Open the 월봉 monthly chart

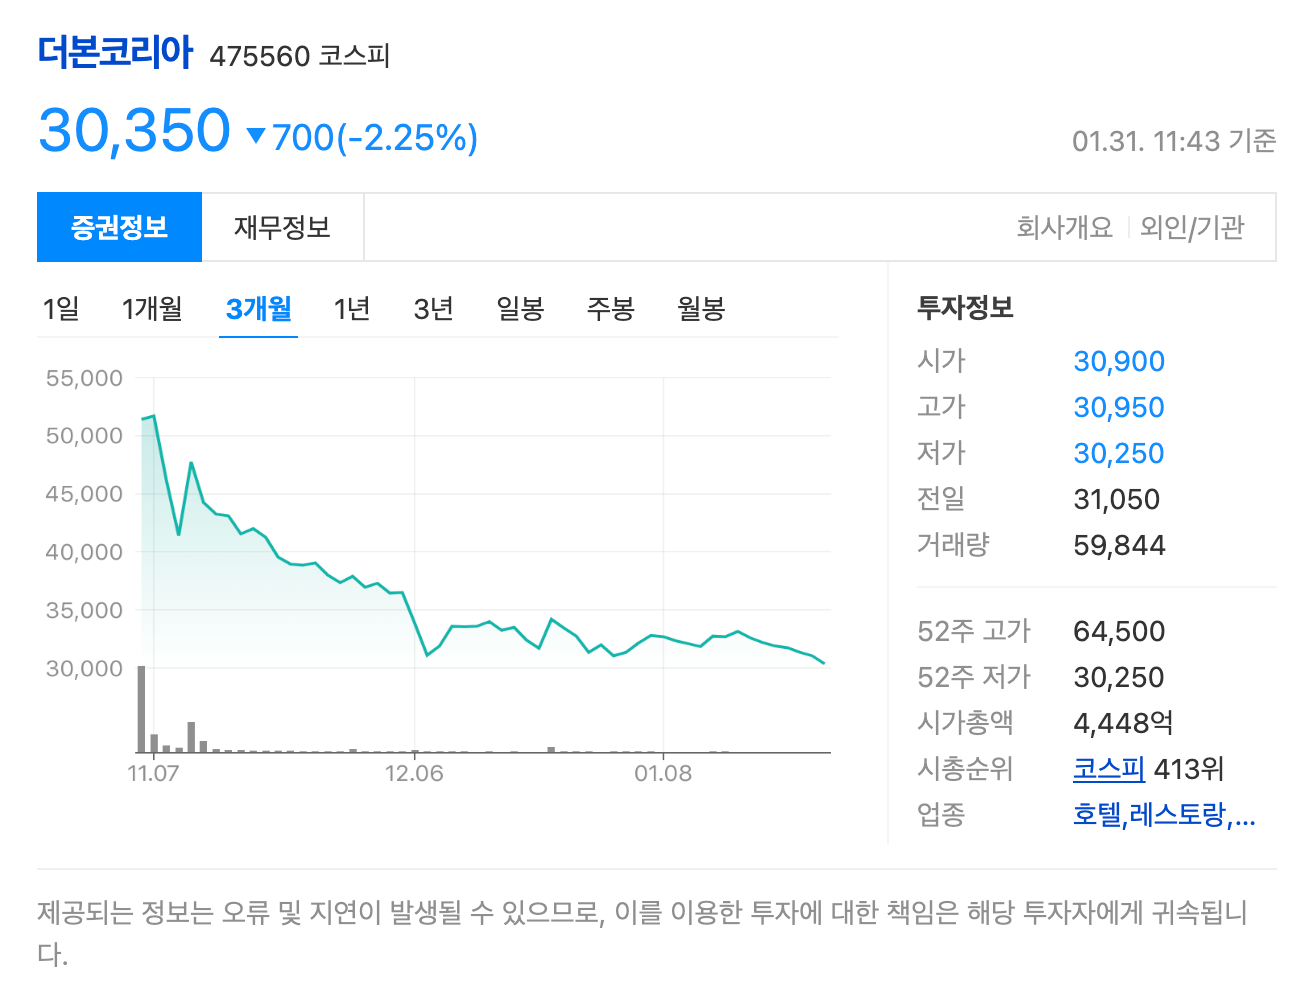[700, 309]
